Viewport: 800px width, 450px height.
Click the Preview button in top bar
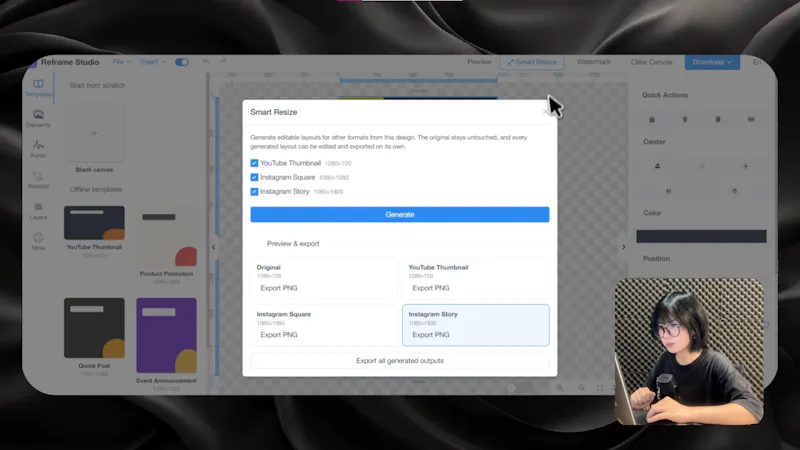pyautogui.click(x=479, y=62)
